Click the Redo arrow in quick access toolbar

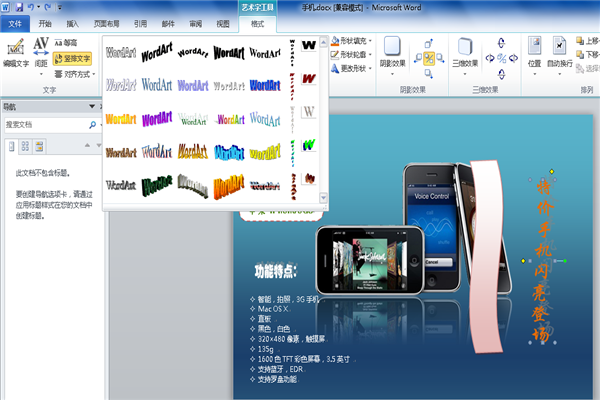(x=48, y=7)
